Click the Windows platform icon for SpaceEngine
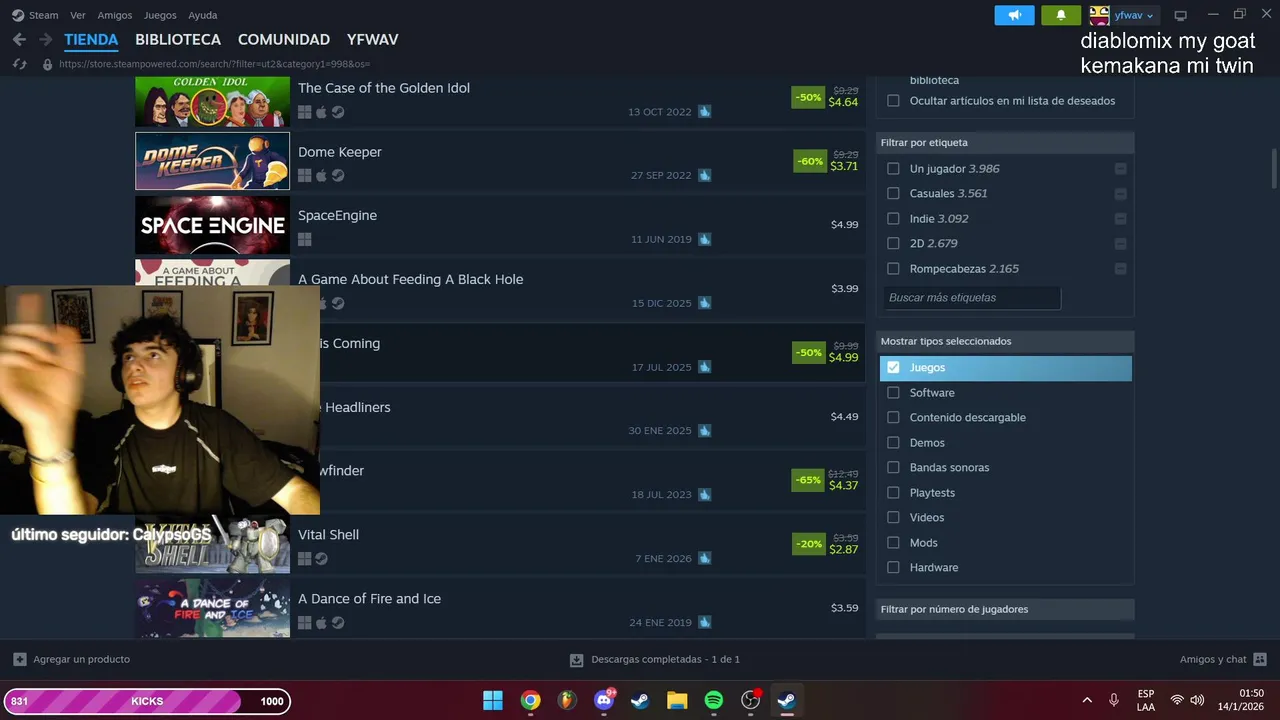The width and height of the screenshot is (1280, 720). pyautogui.click(x=305, y=239)
